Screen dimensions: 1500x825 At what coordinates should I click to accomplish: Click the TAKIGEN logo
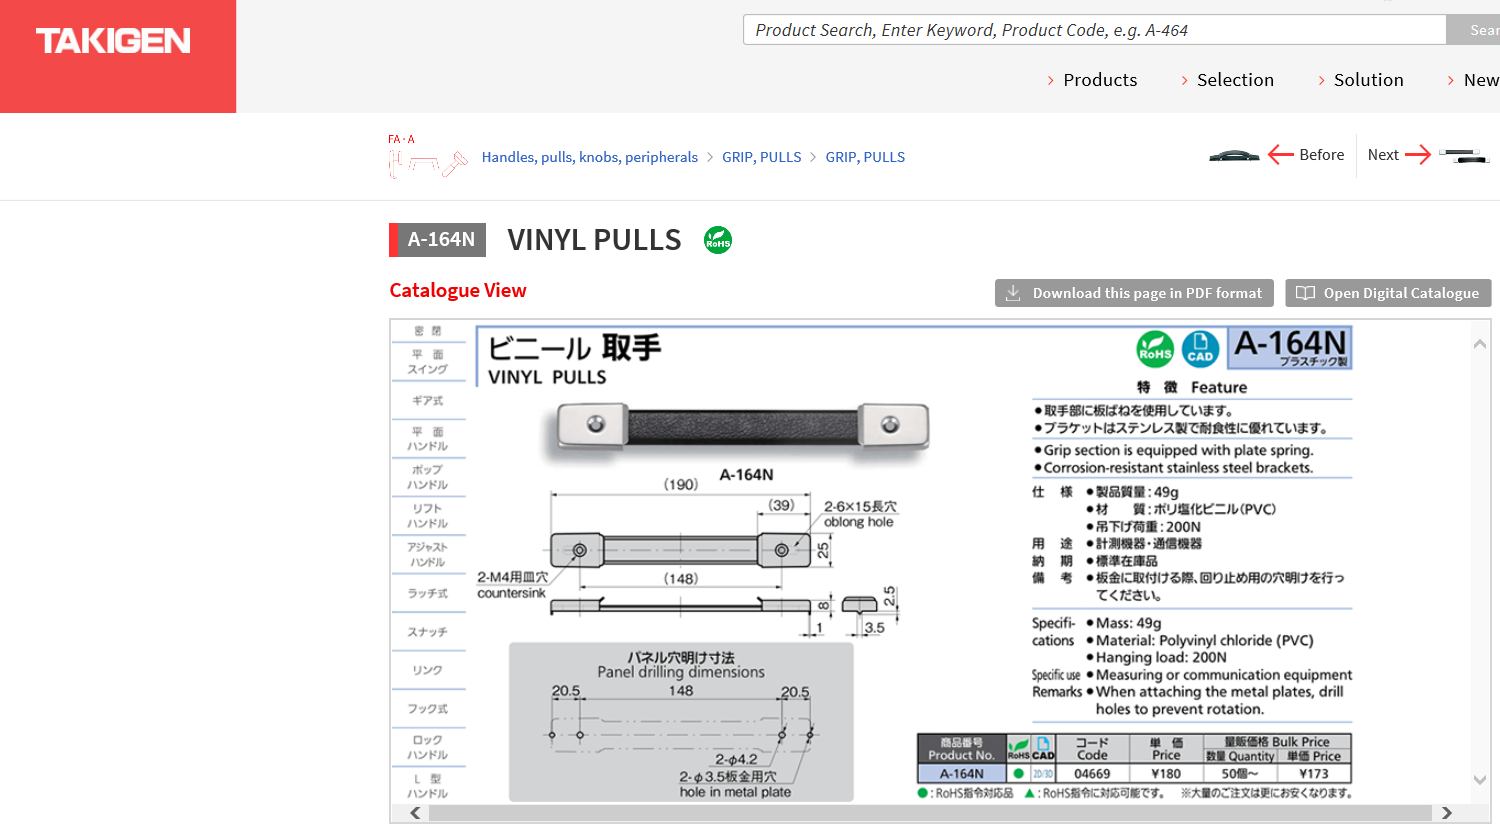pyautogui.click(x=113, y=41)
